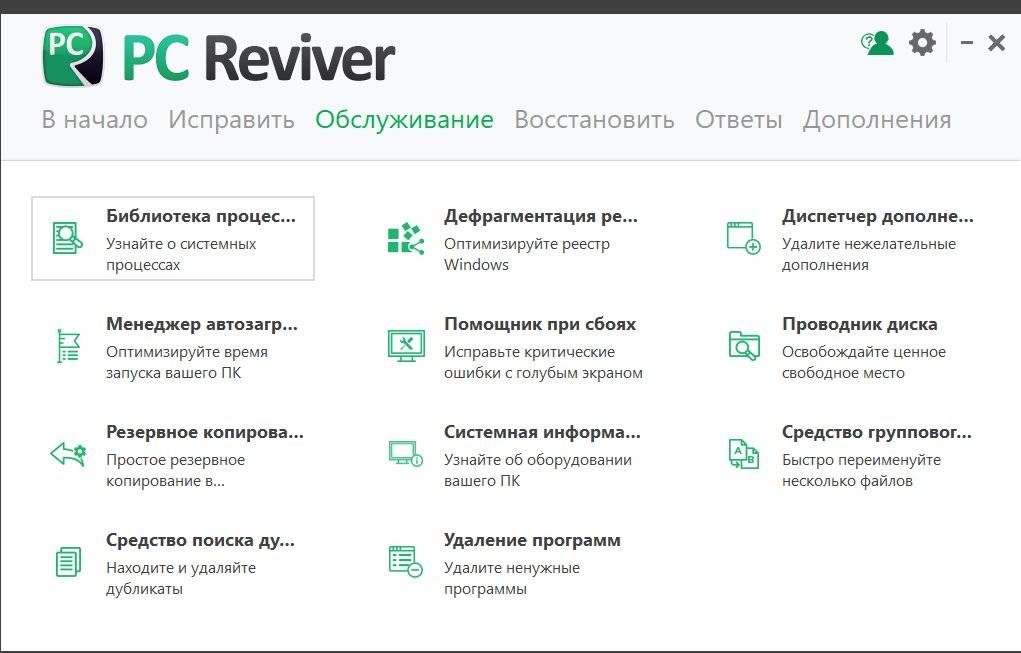Screen dimensions: 1021x653
Task: Open the Дополнения tab
Action: click(x=877, y=120)
